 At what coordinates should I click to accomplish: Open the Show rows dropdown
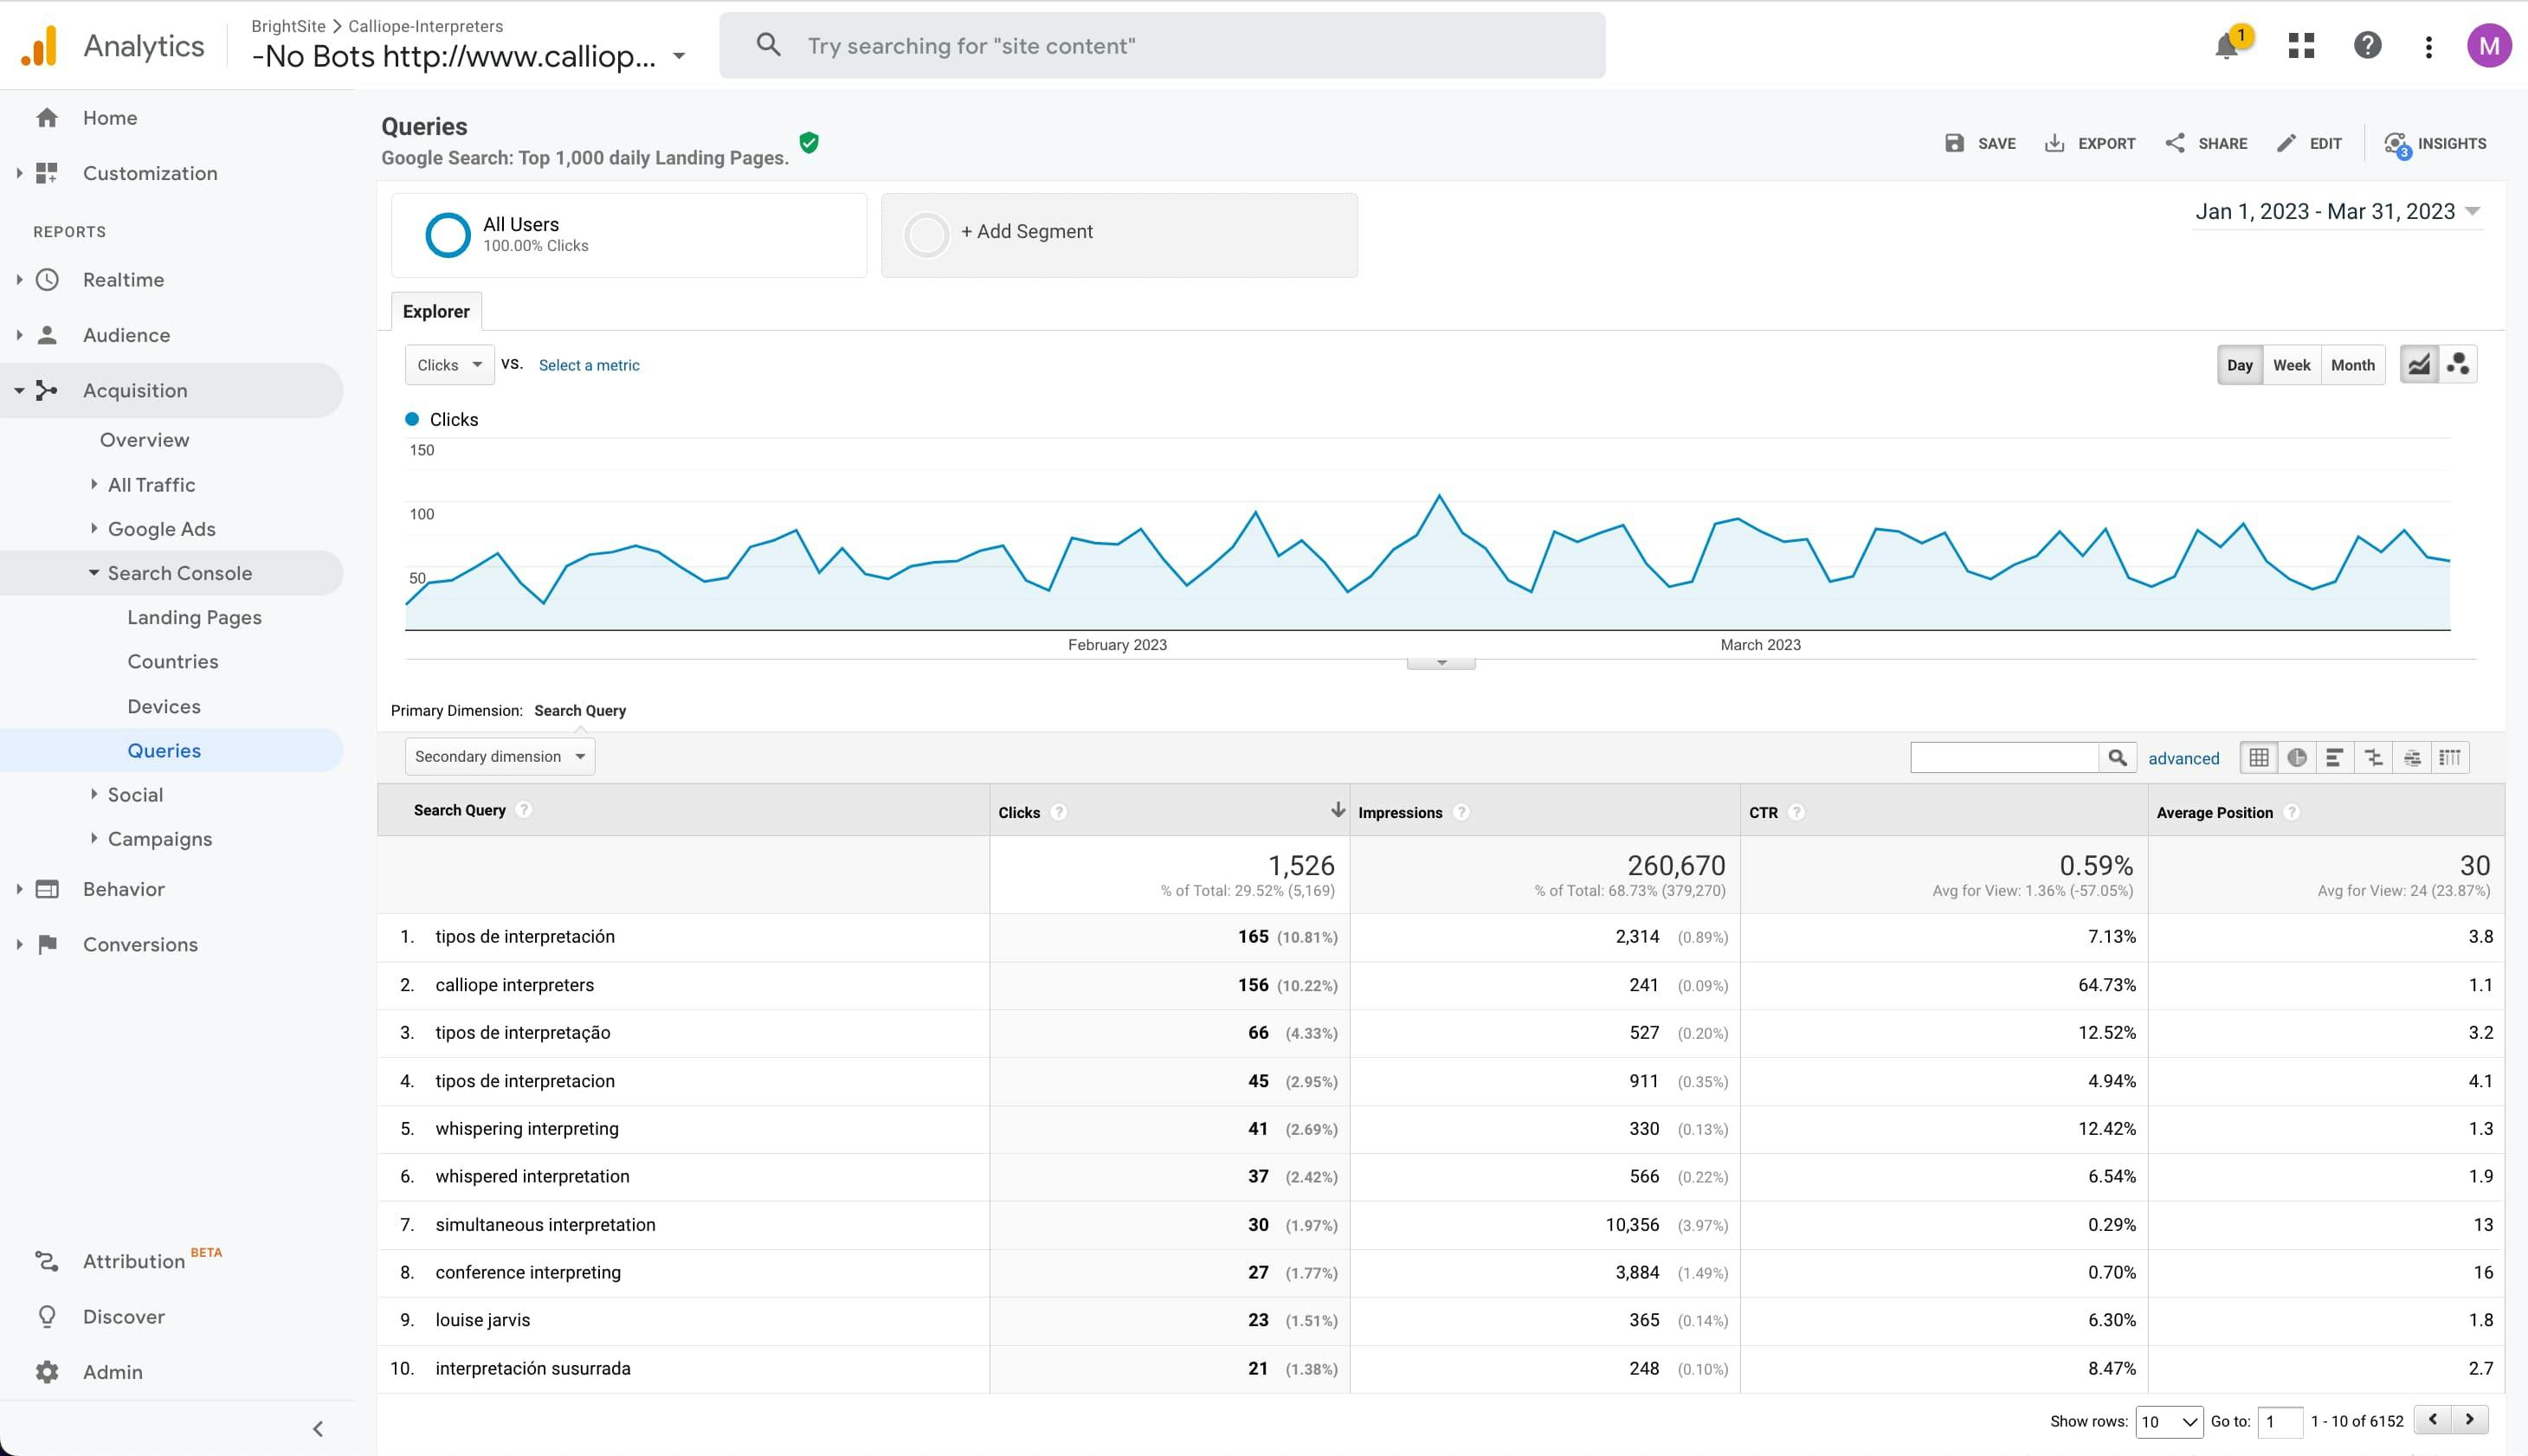2168,1421
